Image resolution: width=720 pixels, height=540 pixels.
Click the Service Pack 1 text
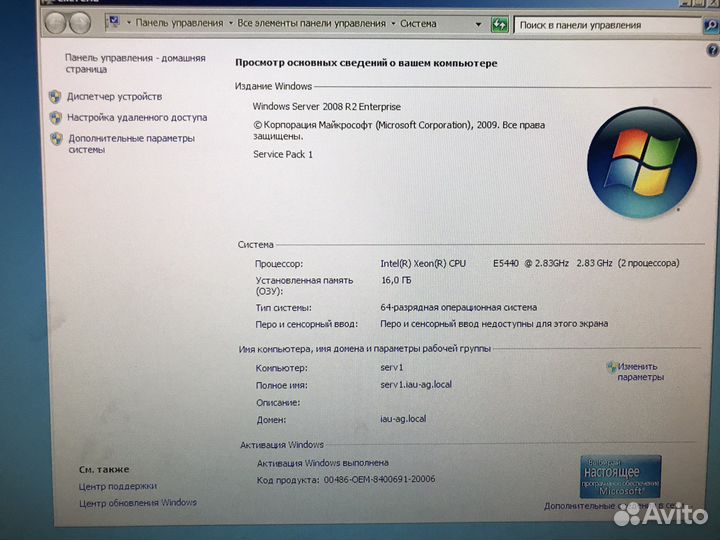click(x=283, y=154)
